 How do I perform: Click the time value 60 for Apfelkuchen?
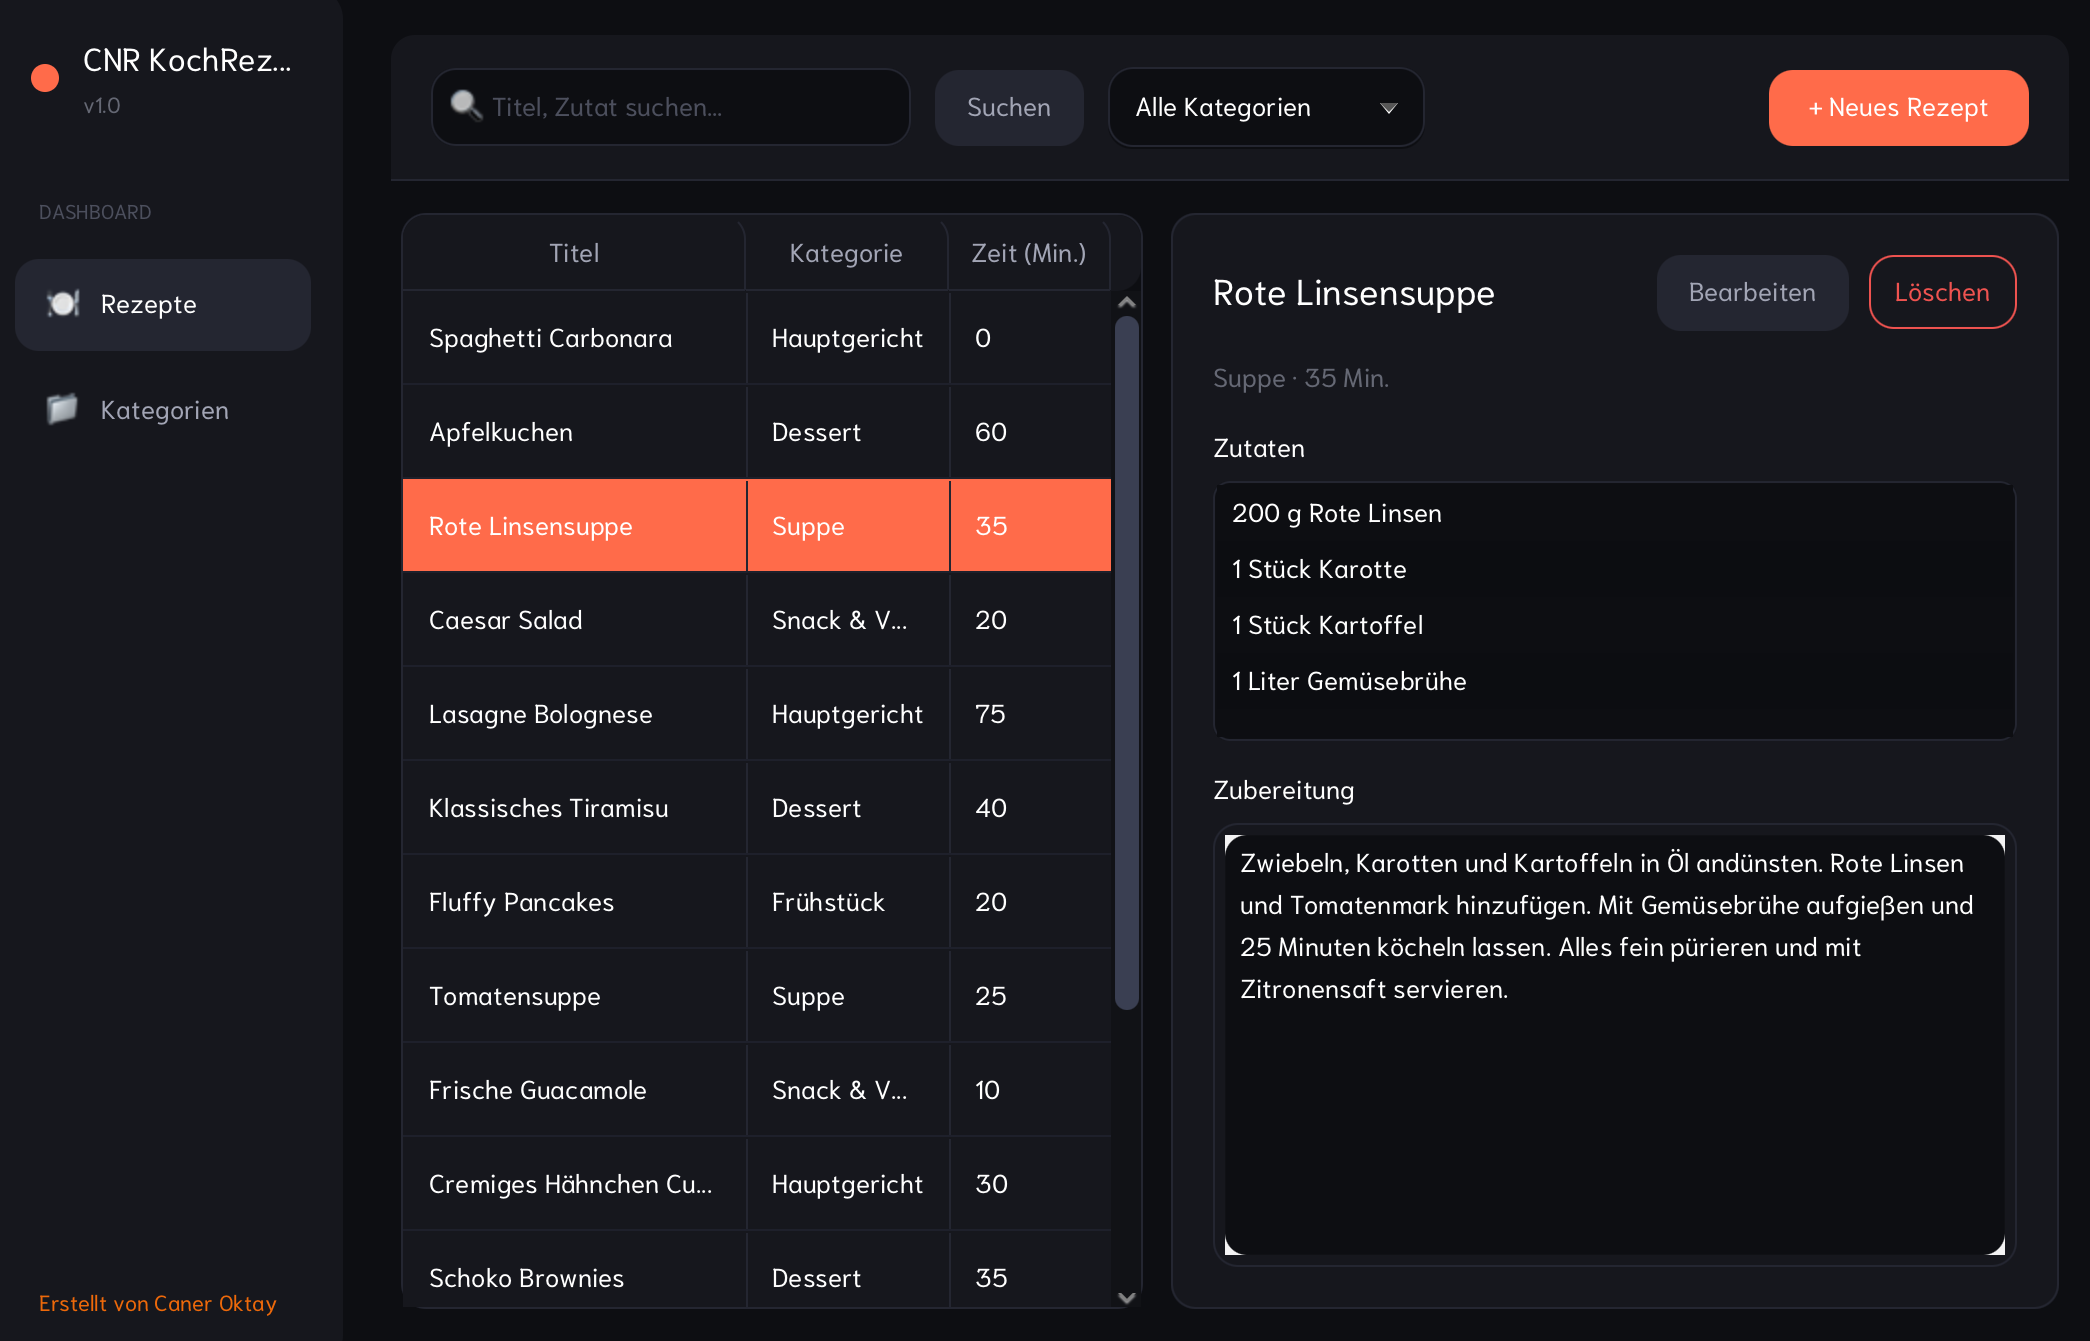tap(1030, 432)
